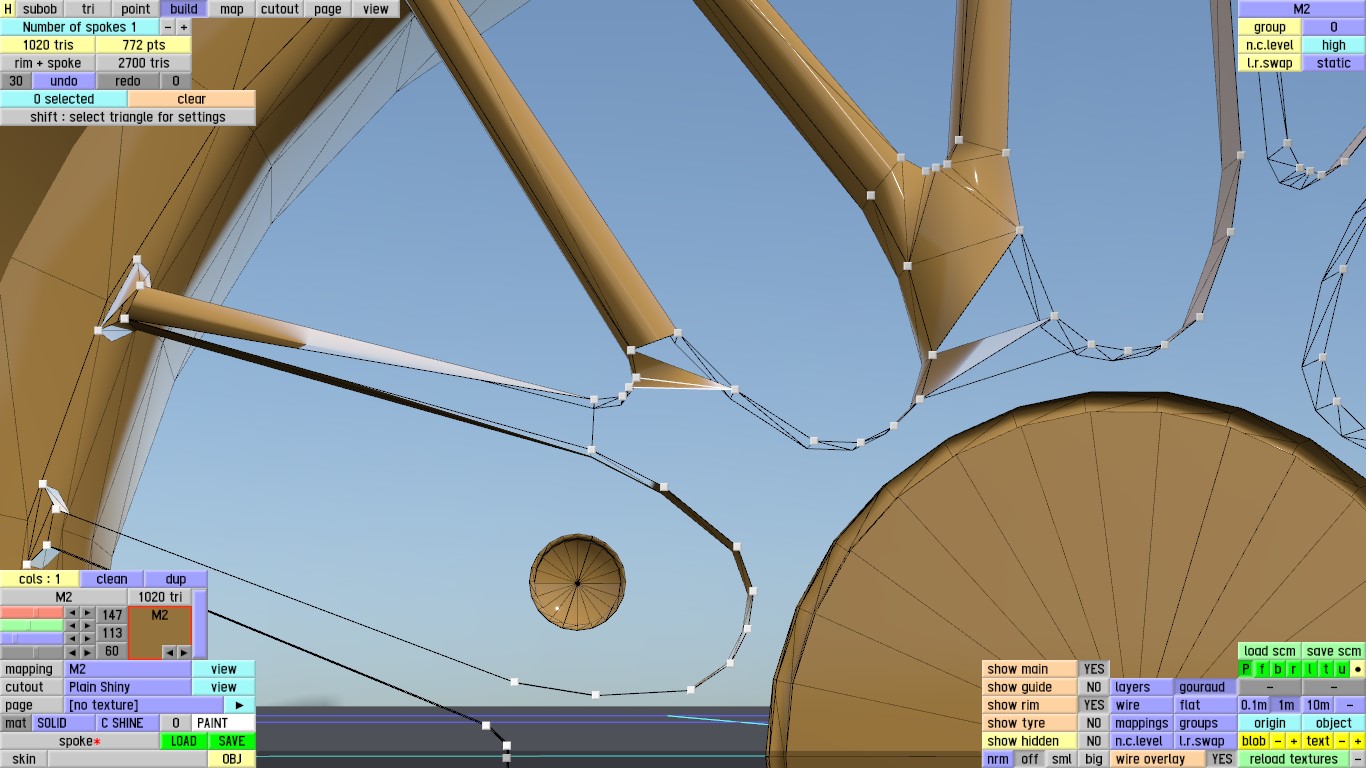
Task: Toggle show hidden NO setting
Action: [x=1094, y=741]
